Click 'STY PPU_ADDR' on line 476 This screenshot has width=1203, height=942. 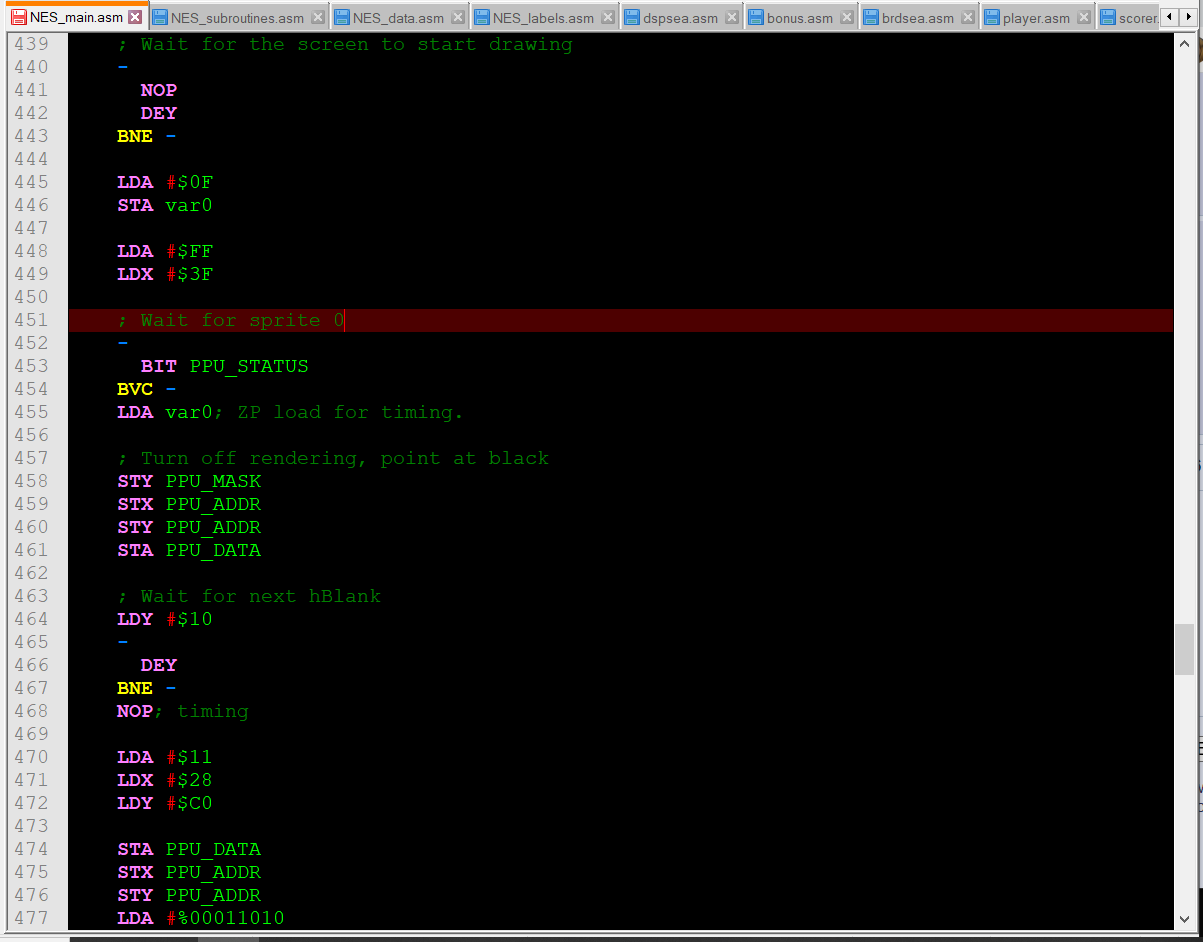(189, 895)
